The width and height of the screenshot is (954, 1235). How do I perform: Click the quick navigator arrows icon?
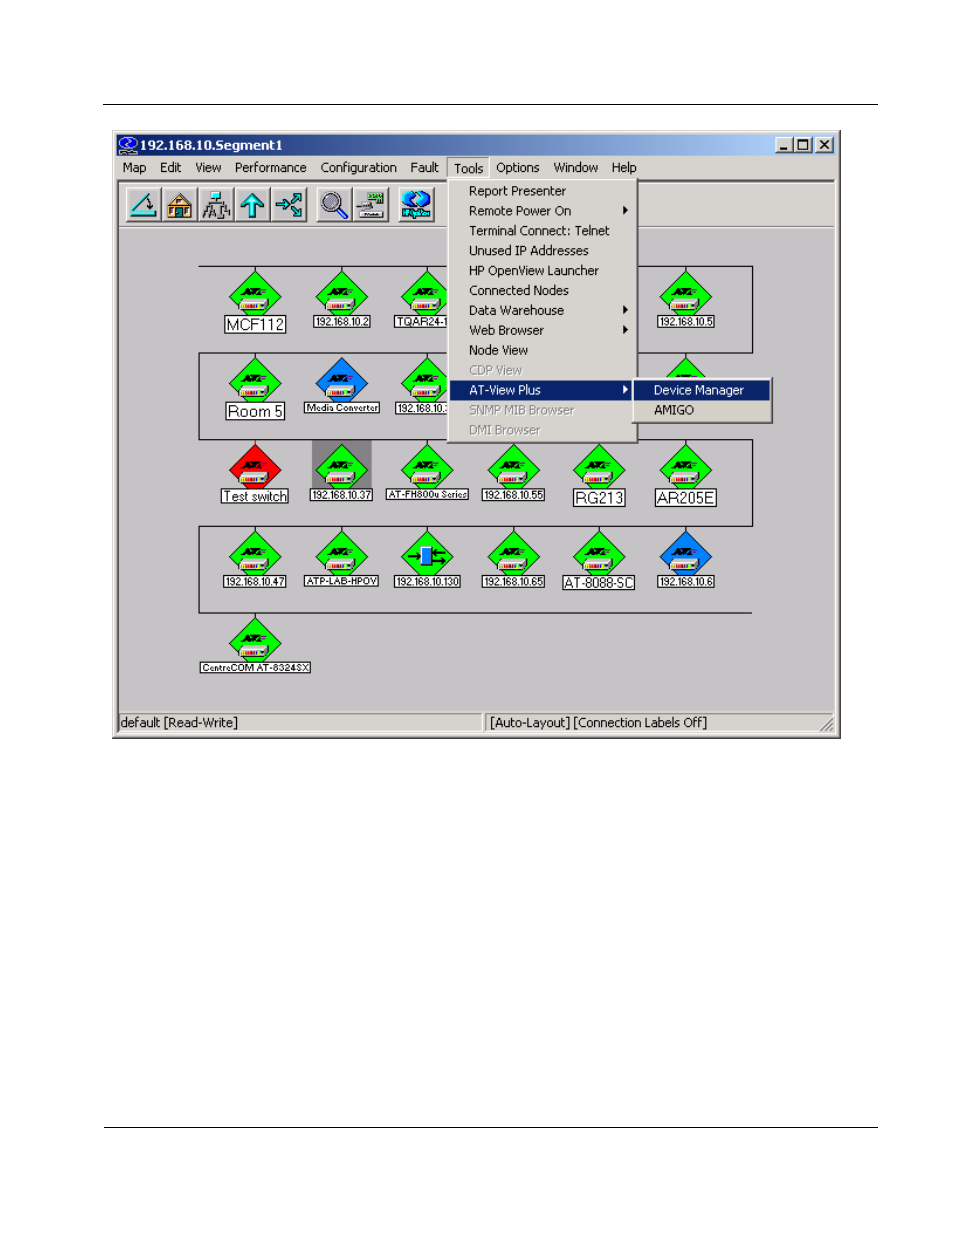[x=289, y=206]
